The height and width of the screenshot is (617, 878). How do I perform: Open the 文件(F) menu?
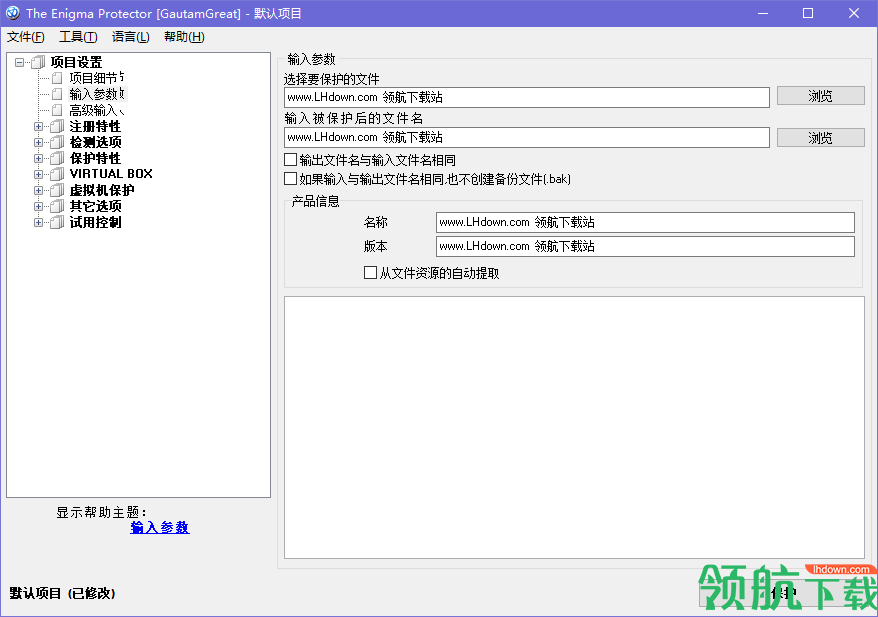(x=26, y=37)
